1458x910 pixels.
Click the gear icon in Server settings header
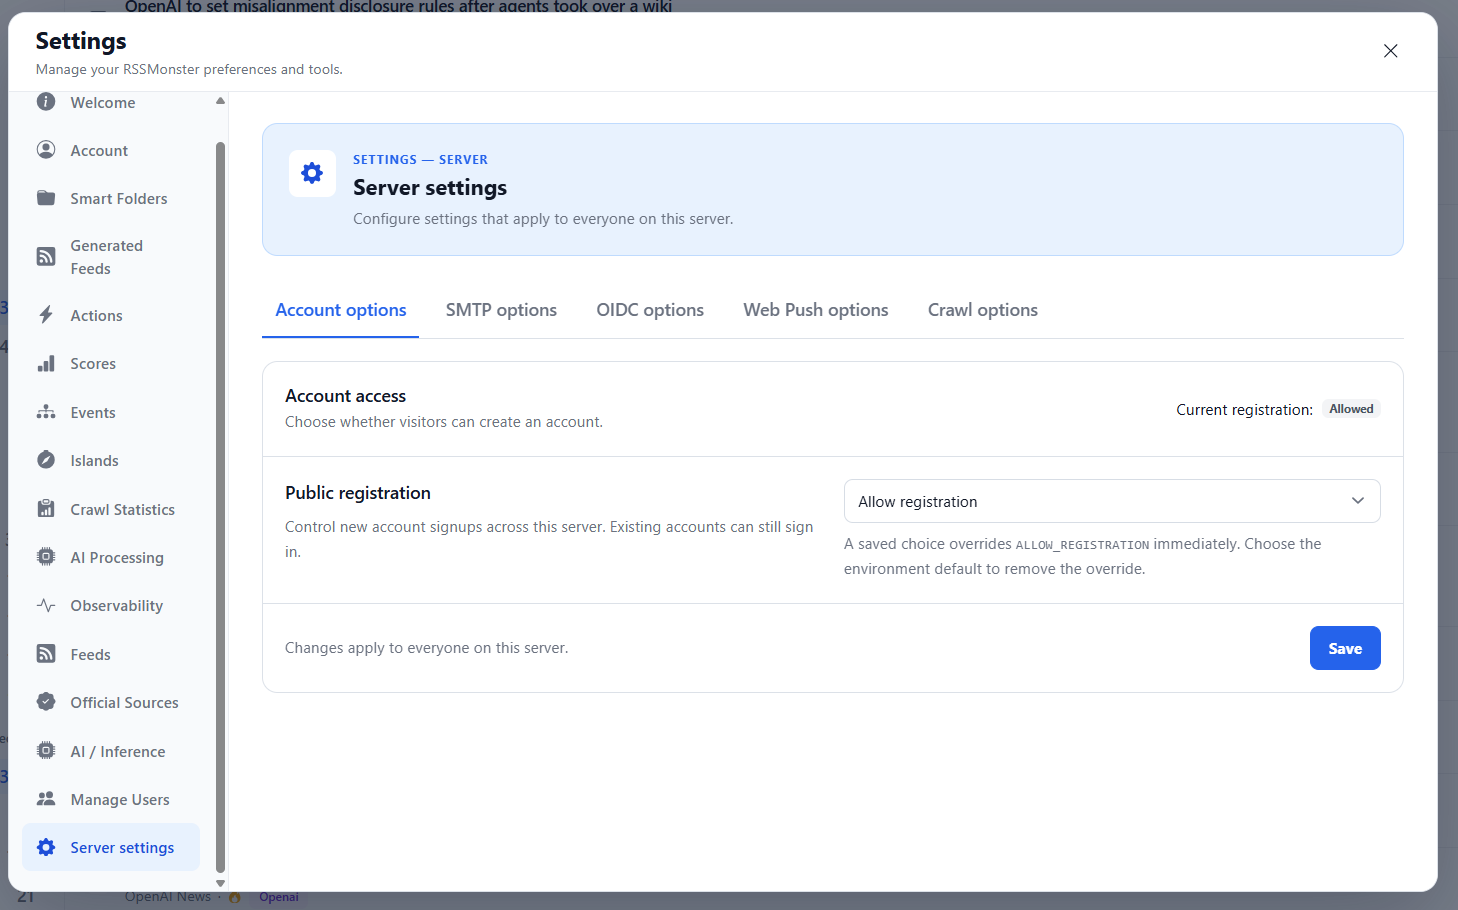tap(312, 173)
